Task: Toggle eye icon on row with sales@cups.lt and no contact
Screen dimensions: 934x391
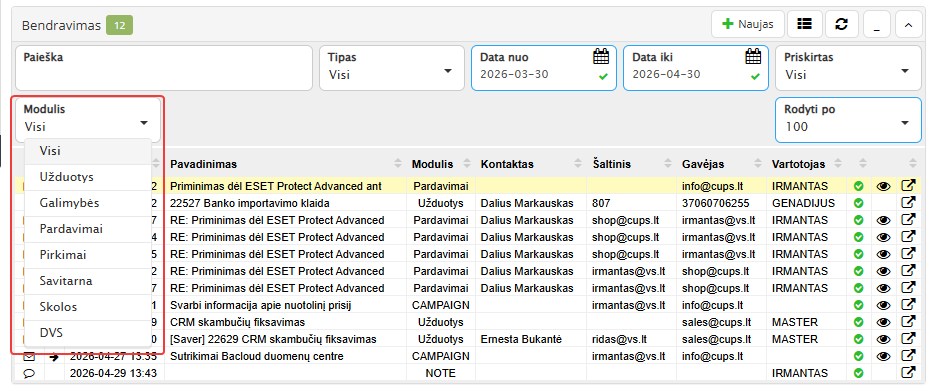Action: click(883, 322)
